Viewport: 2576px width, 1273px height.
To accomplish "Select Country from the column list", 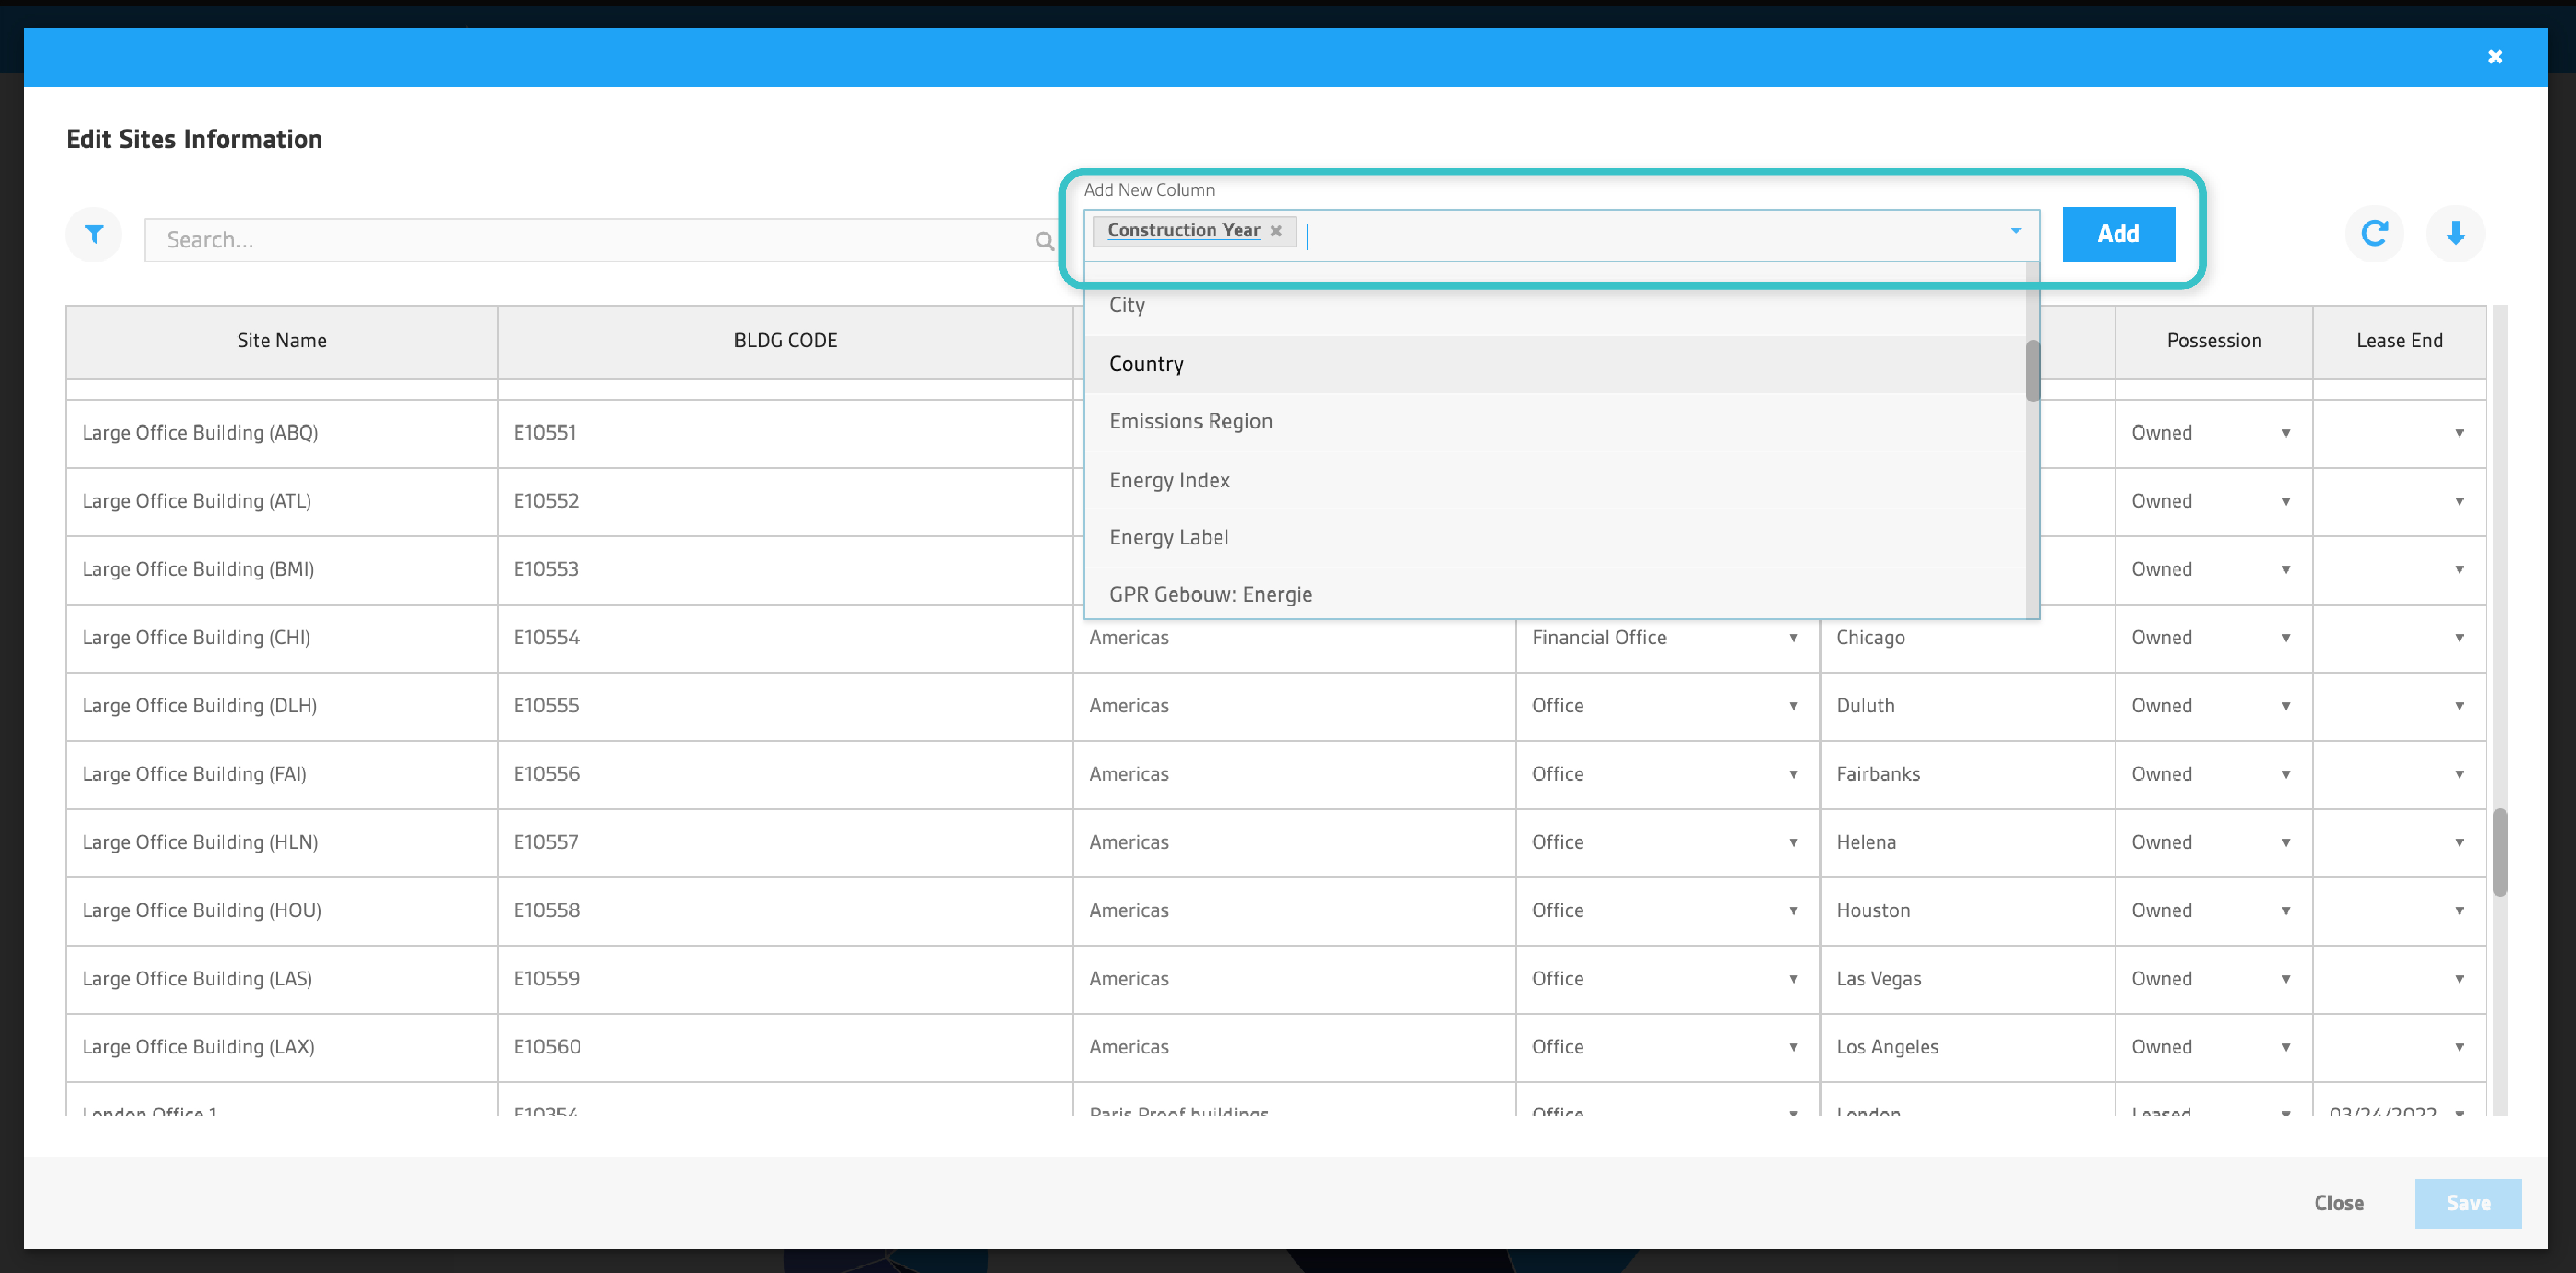I will point(1555,364).
